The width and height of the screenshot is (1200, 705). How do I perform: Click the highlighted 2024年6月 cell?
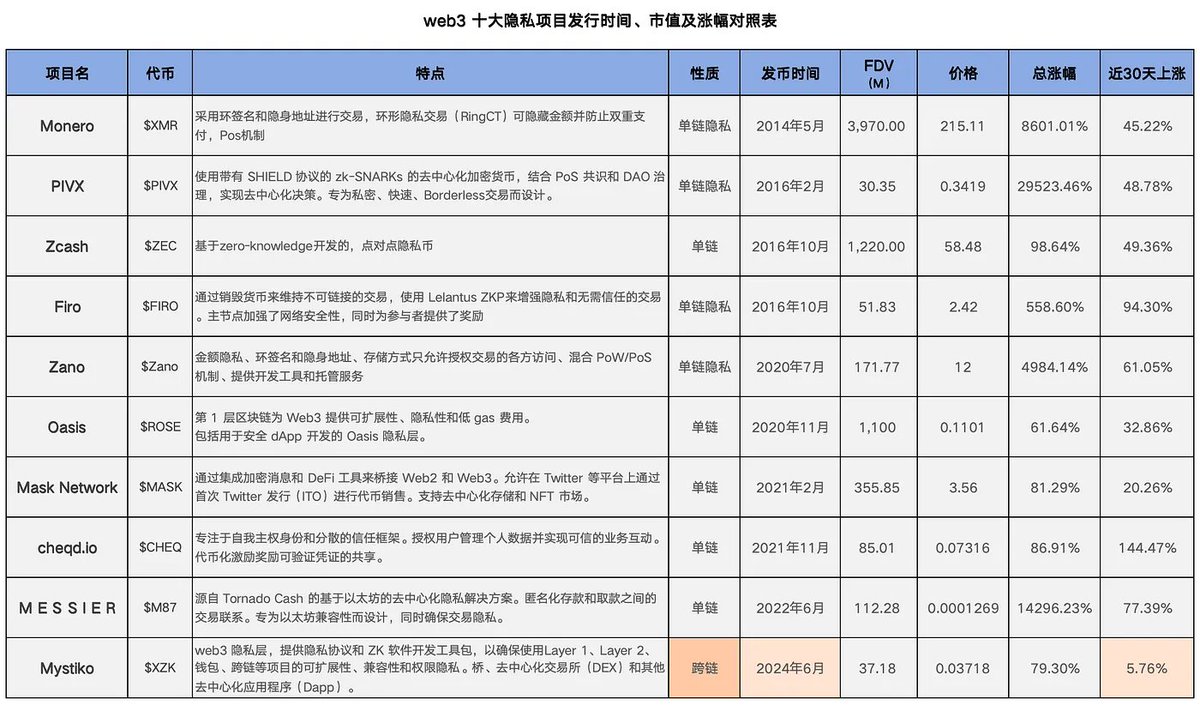790,668
